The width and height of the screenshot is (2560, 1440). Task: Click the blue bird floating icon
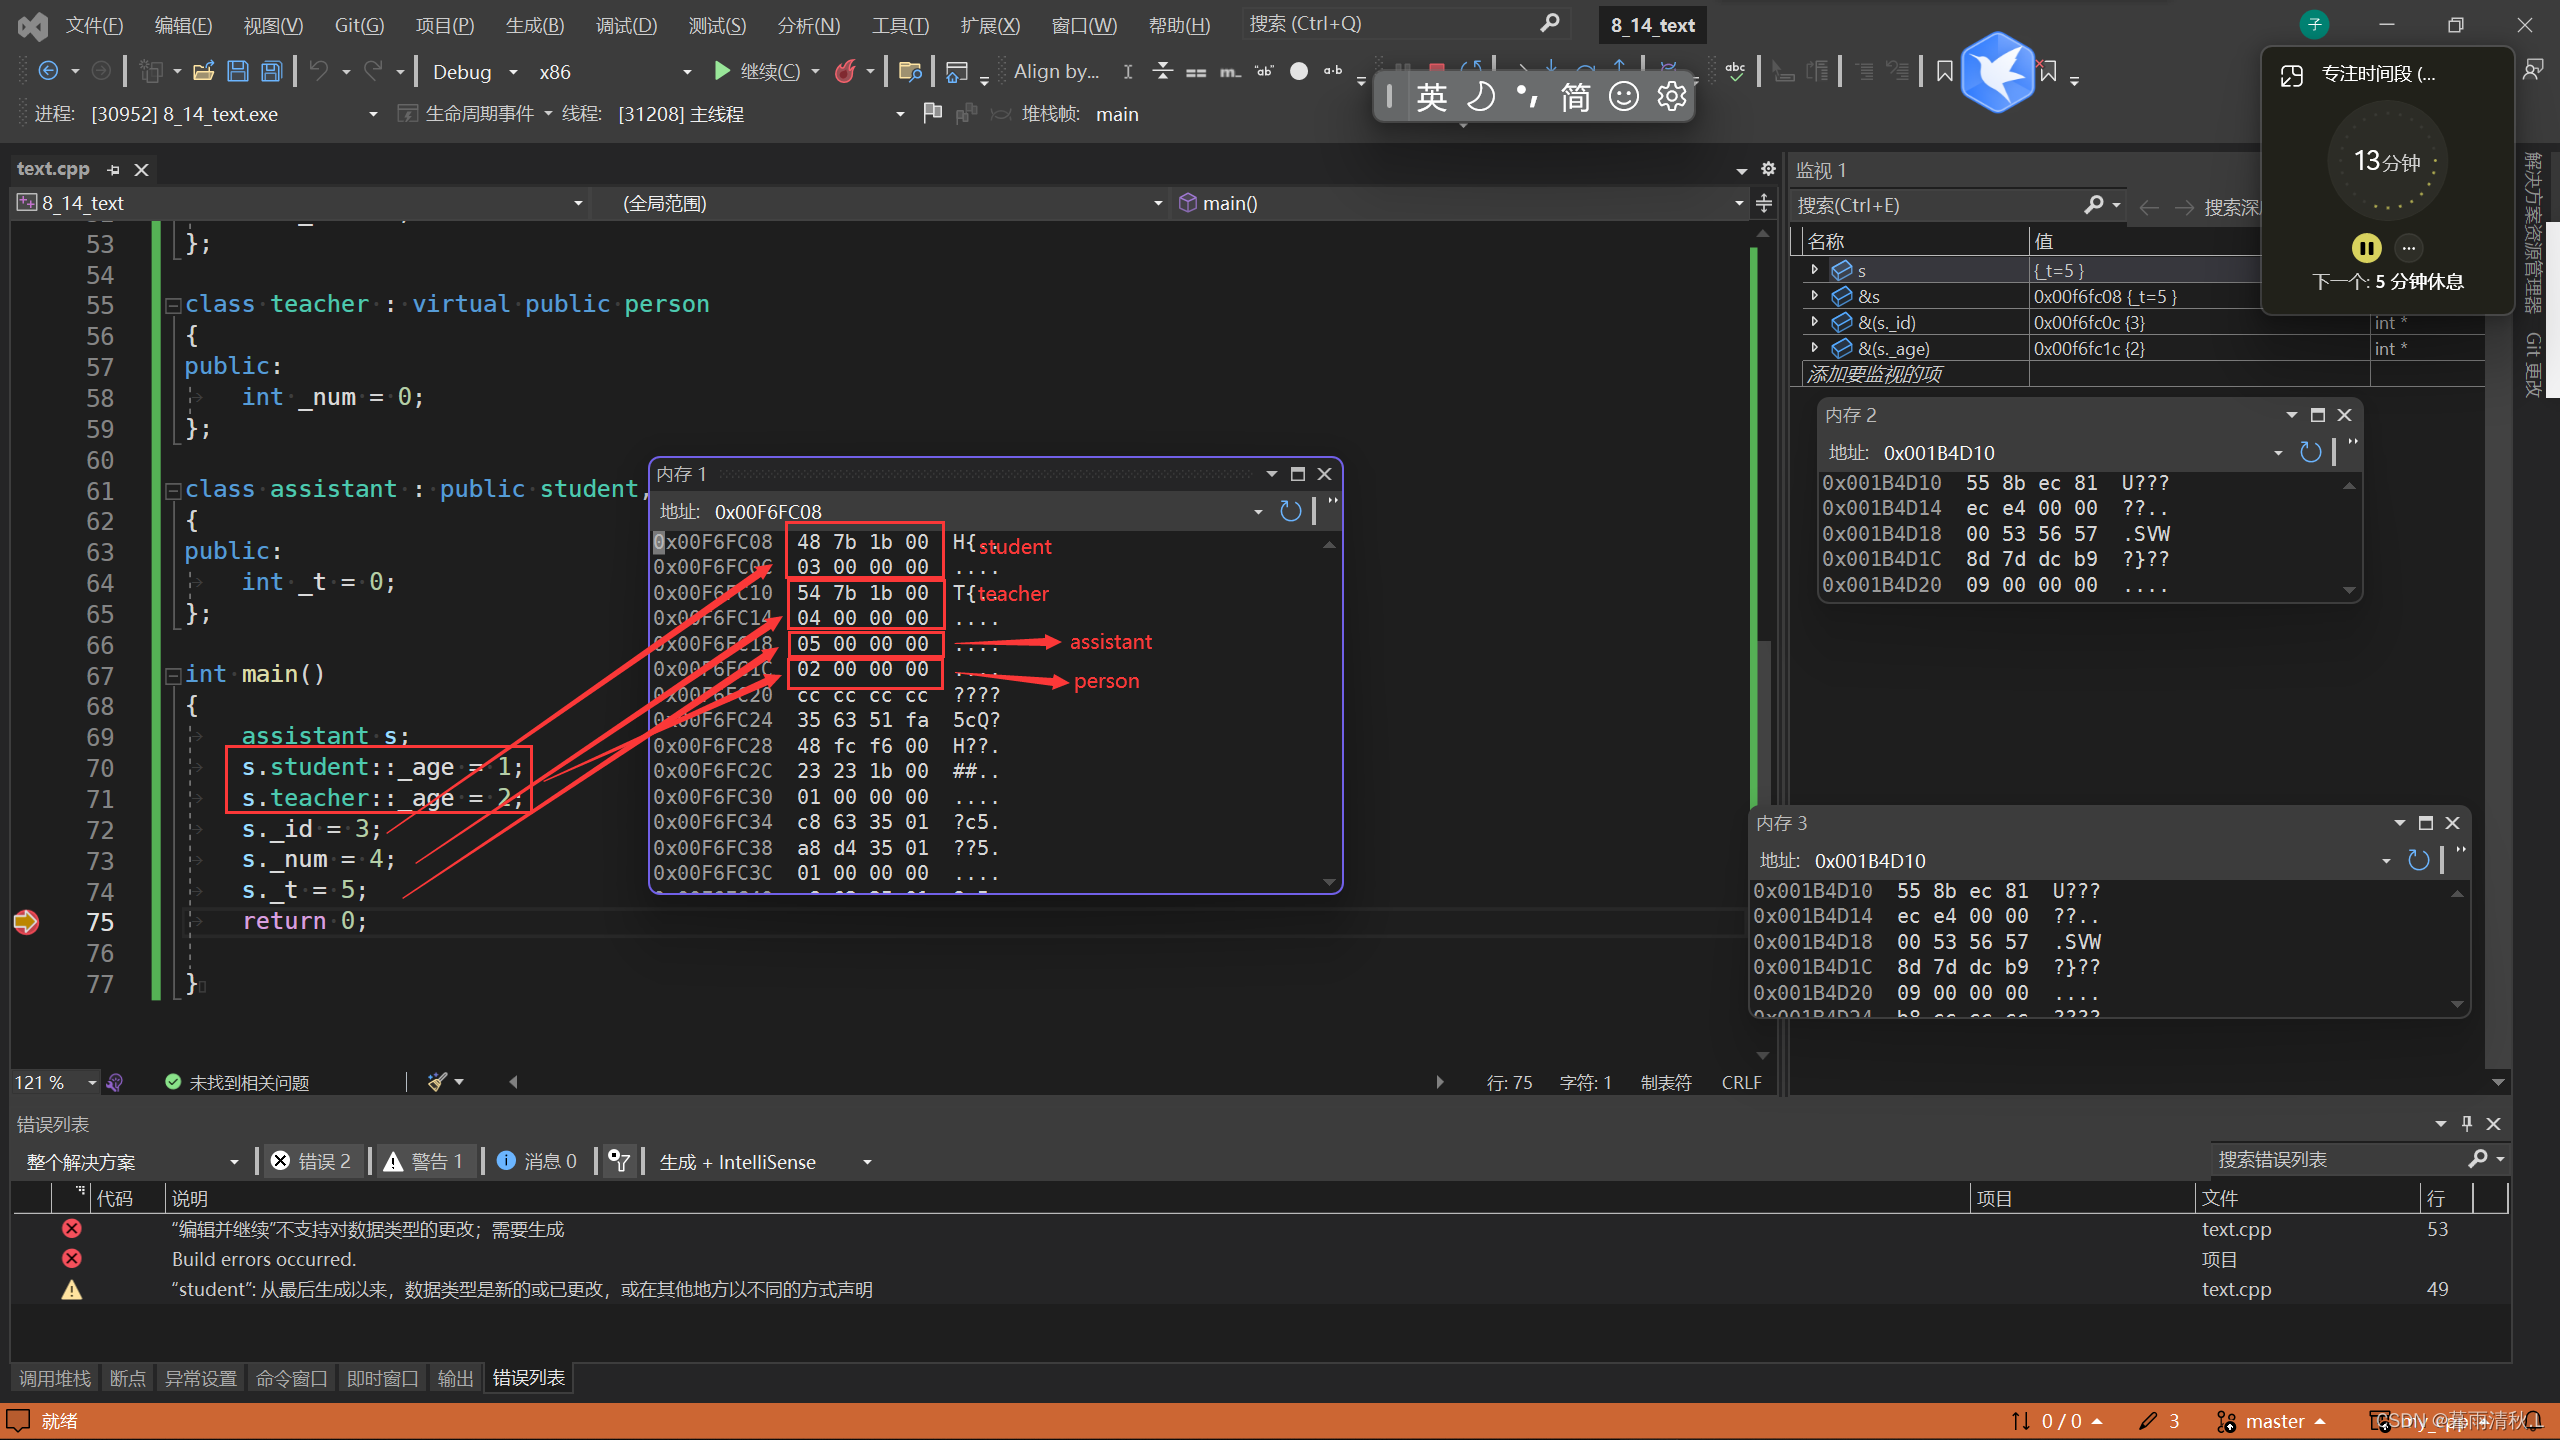pyautogui.click(x=1997, y=73)
